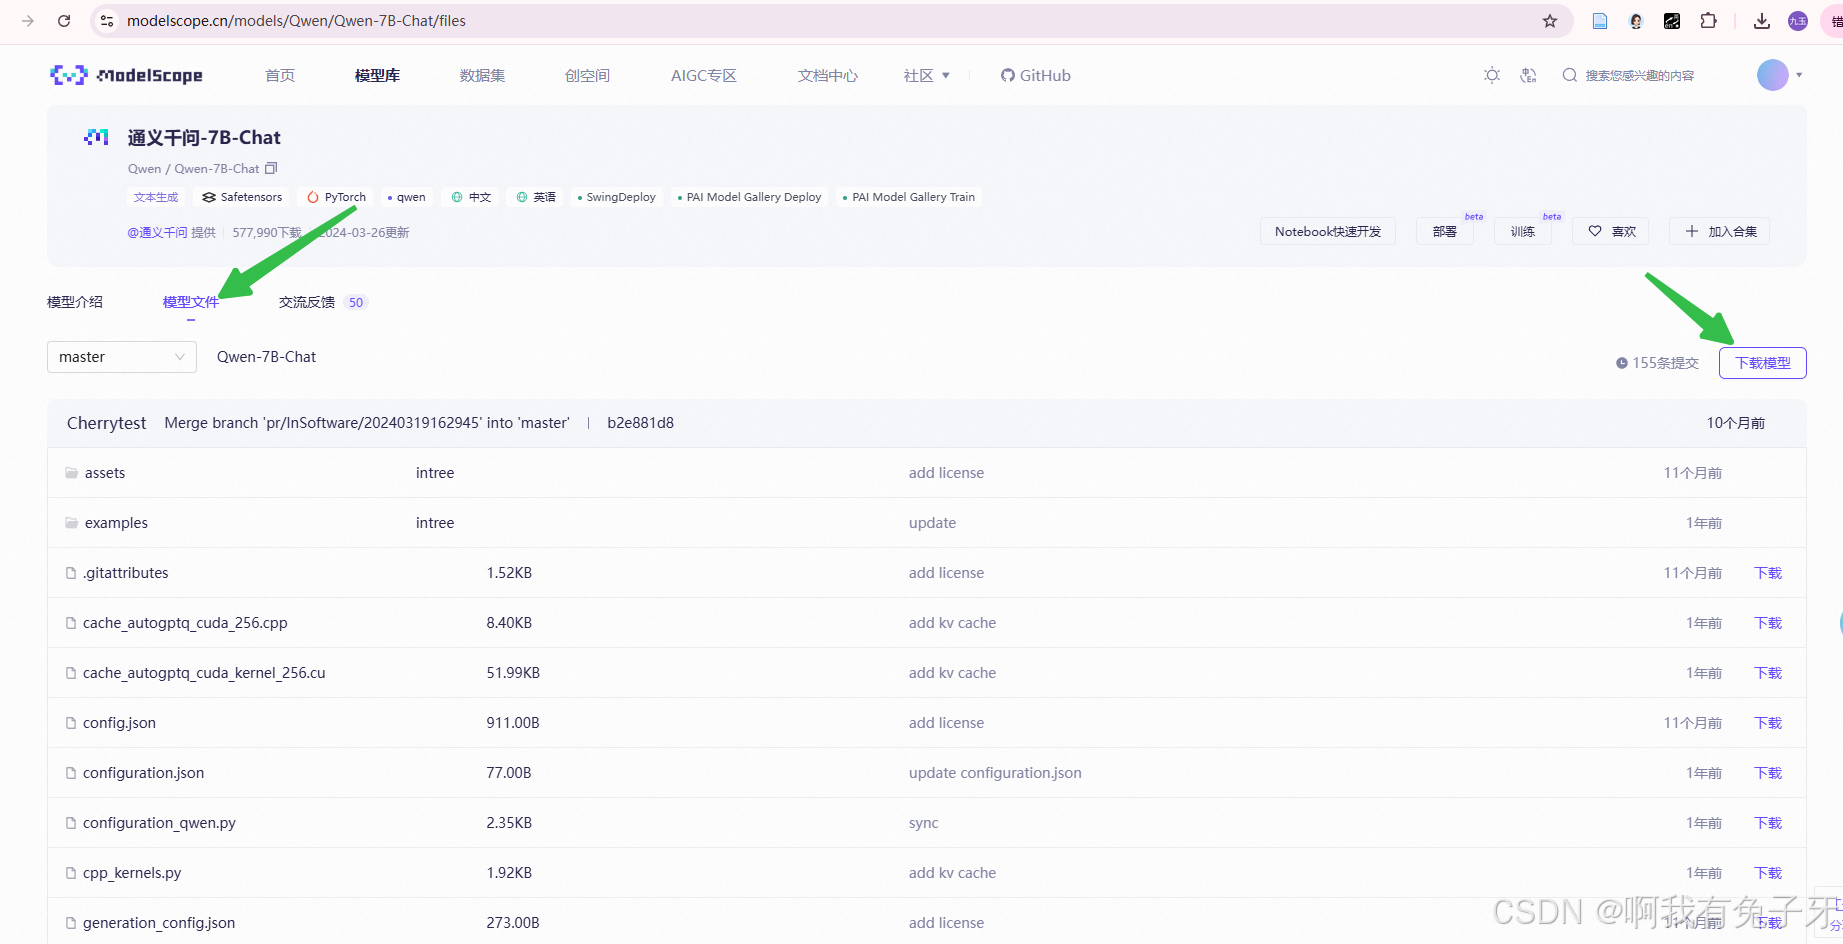
Task: Toggle light/dark theme sun icon
Action: tap(1492, 75)
